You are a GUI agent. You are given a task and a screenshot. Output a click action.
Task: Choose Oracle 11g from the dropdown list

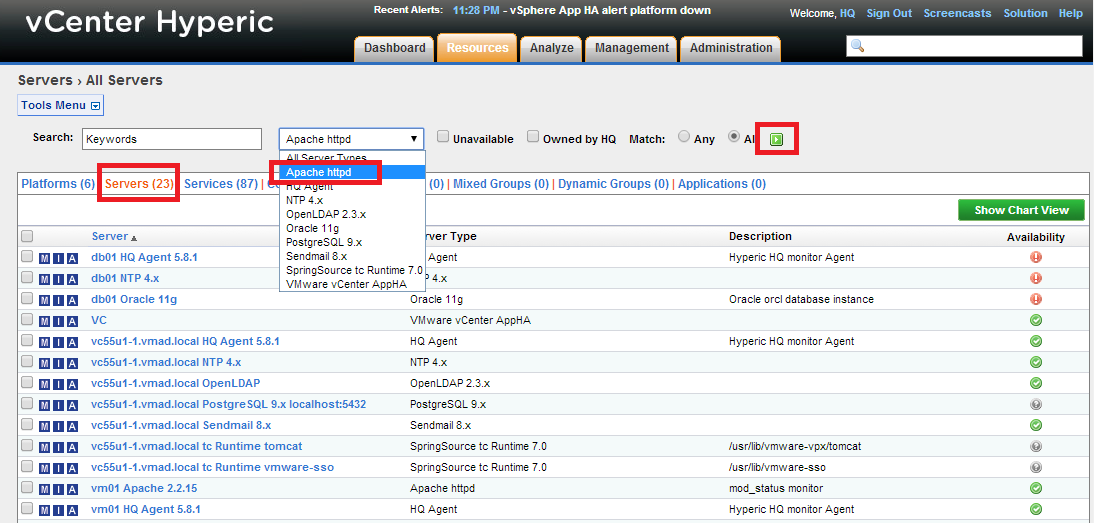pos(352,228)
